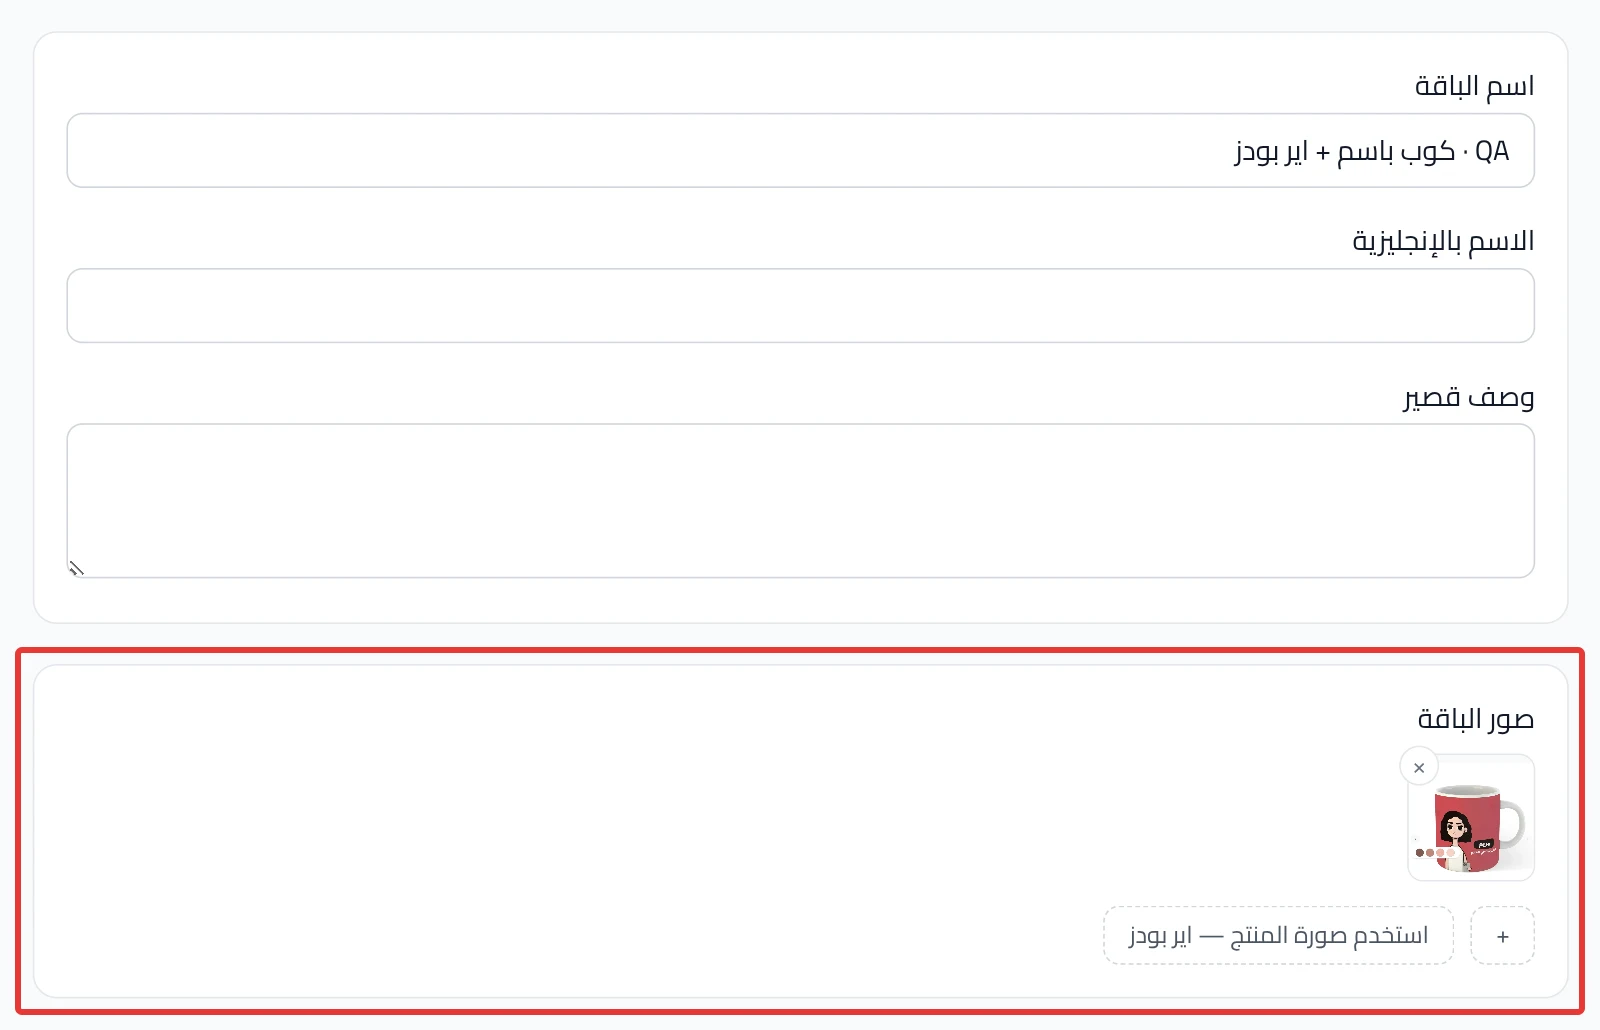
Task: Click the الاسم بالإنجليزية label
Action: (1443, 241)
